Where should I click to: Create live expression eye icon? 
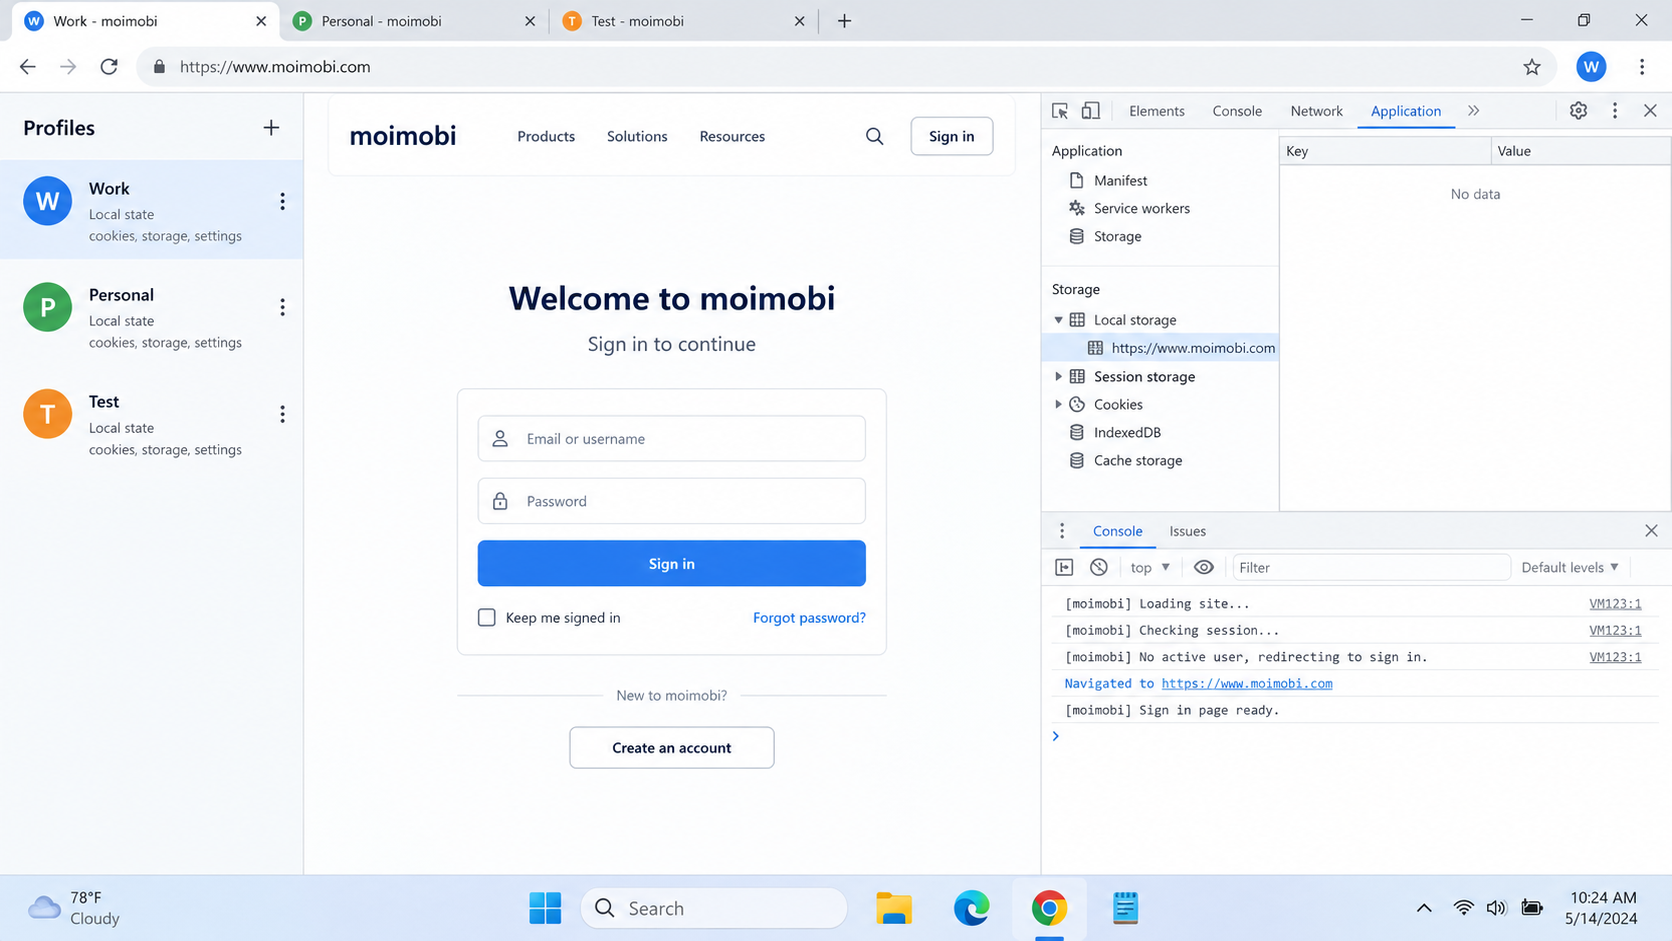[1204, 567]
